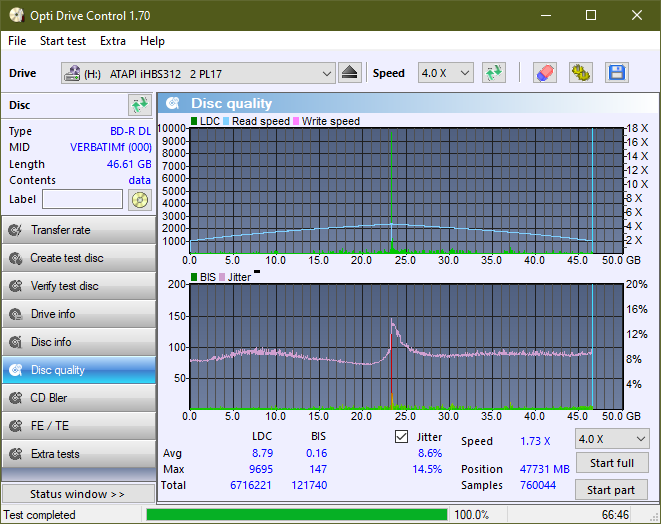Toggle the Jitter checkbox
Viewport: 661px width, 524px height.
click(x=401, y=437)
